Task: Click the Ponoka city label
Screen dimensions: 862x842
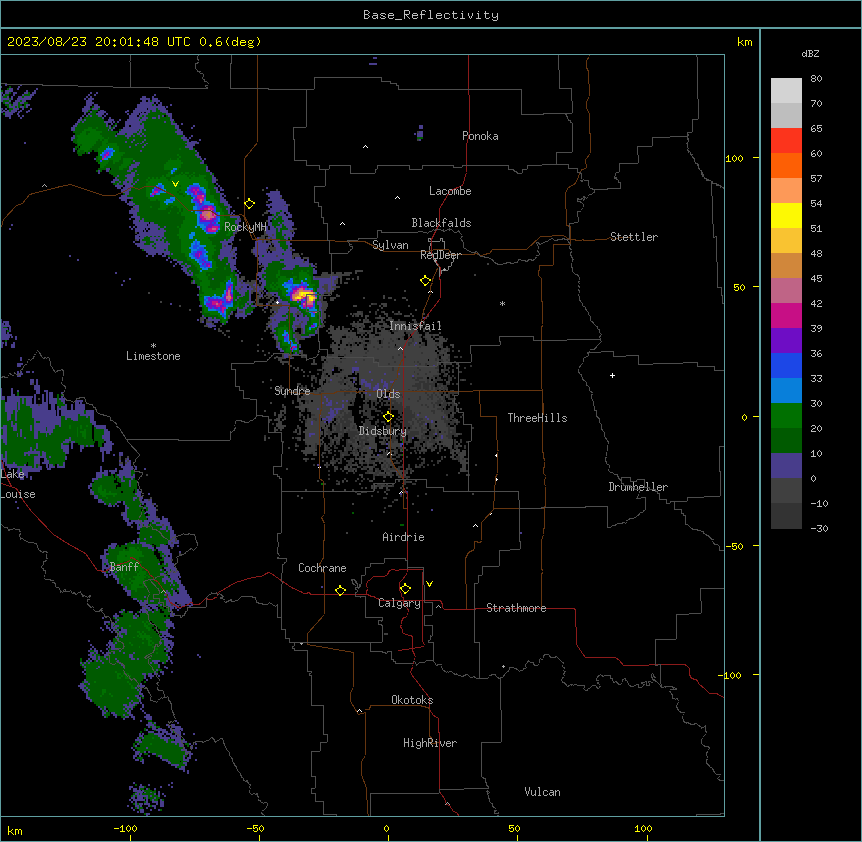Action: (480, 136)
